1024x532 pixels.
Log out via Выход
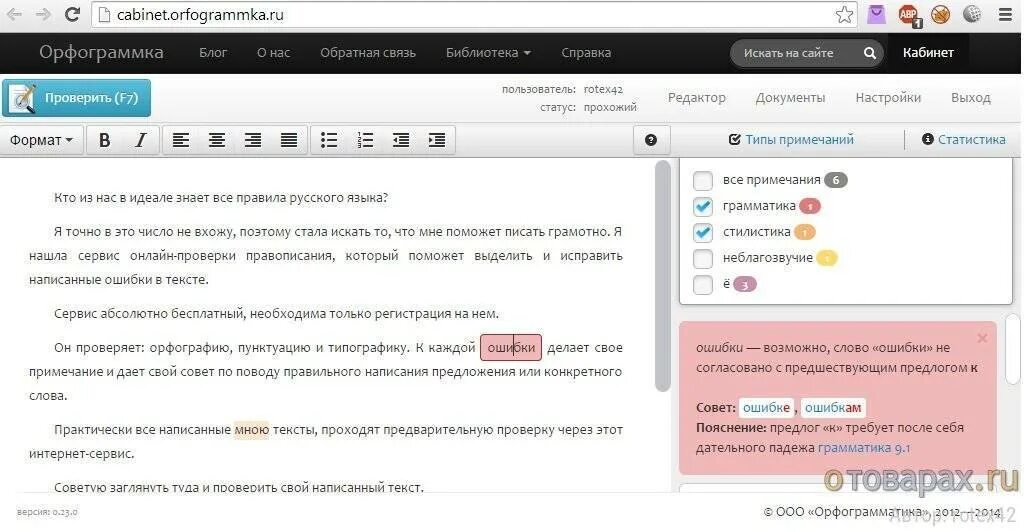[x=970, y=98]
